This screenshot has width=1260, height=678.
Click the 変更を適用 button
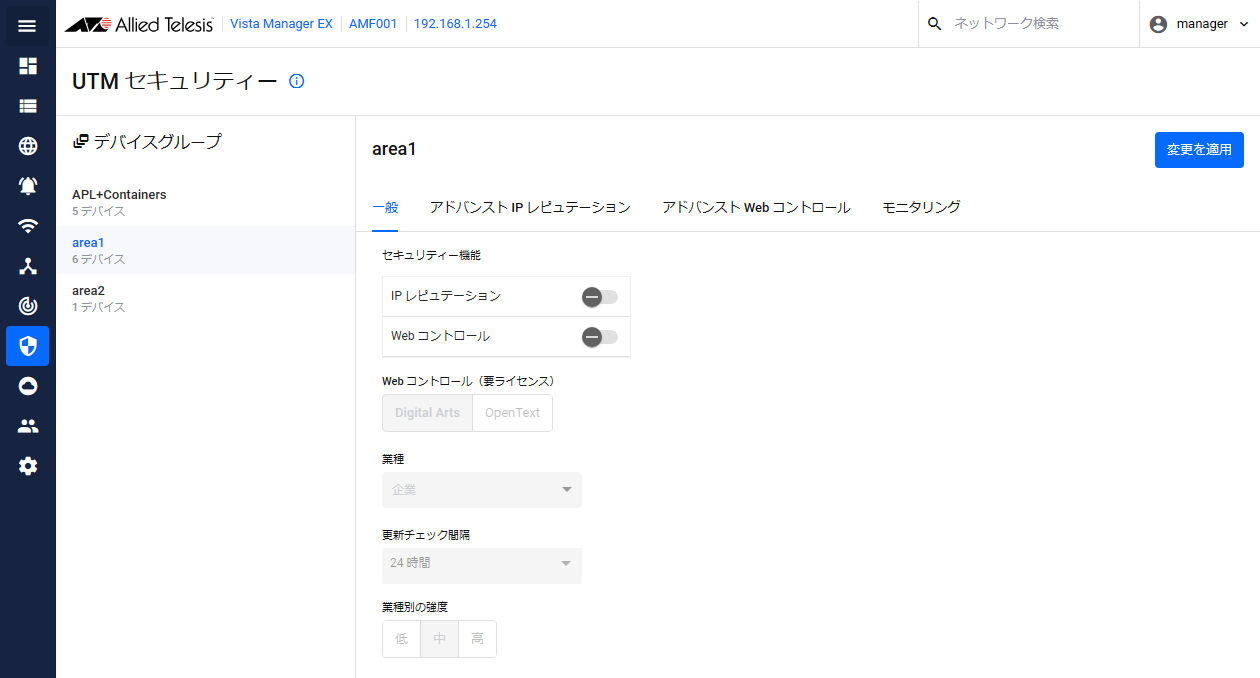1199,150
